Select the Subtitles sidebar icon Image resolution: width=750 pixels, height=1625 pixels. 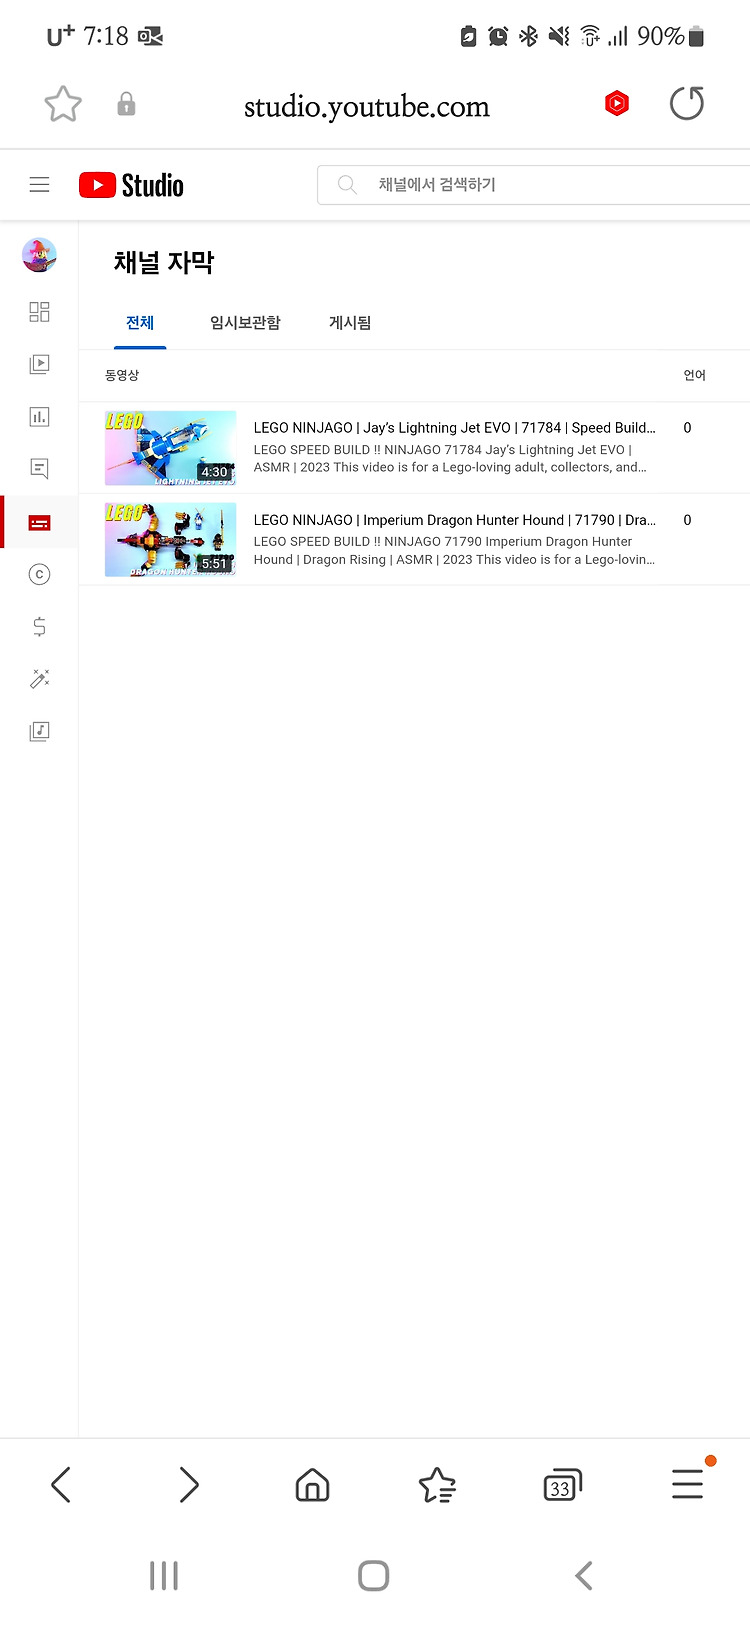pos(39,522)
